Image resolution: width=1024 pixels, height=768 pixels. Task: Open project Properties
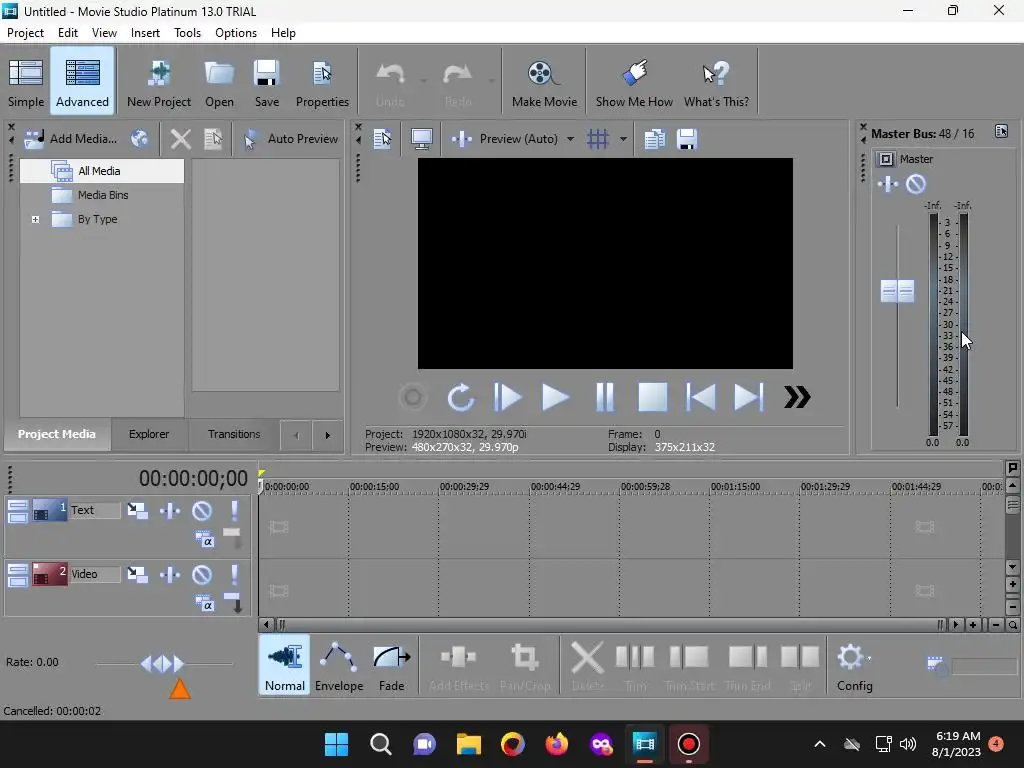pos(322,82)
